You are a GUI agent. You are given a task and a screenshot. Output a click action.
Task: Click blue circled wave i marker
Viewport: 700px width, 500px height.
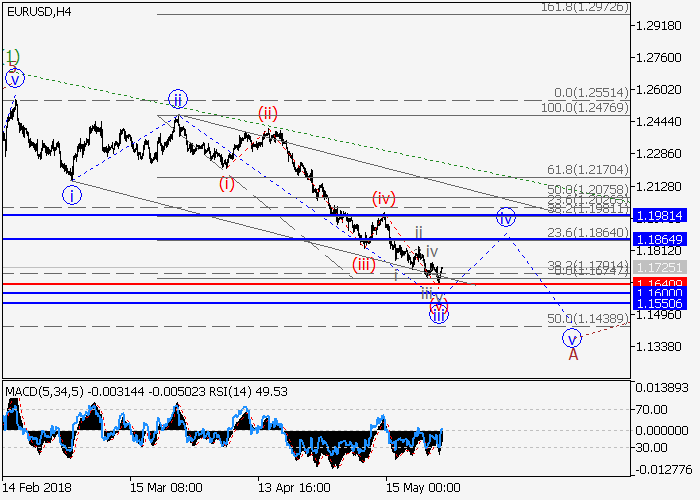72,194
